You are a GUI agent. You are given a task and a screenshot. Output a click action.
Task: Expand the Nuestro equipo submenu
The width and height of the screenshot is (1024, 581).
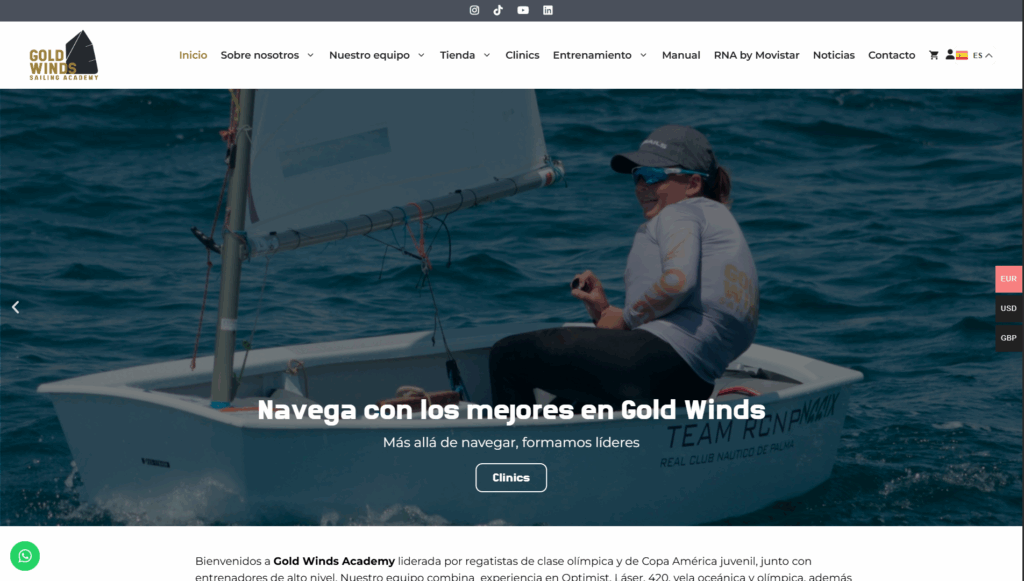click(377, 55)
